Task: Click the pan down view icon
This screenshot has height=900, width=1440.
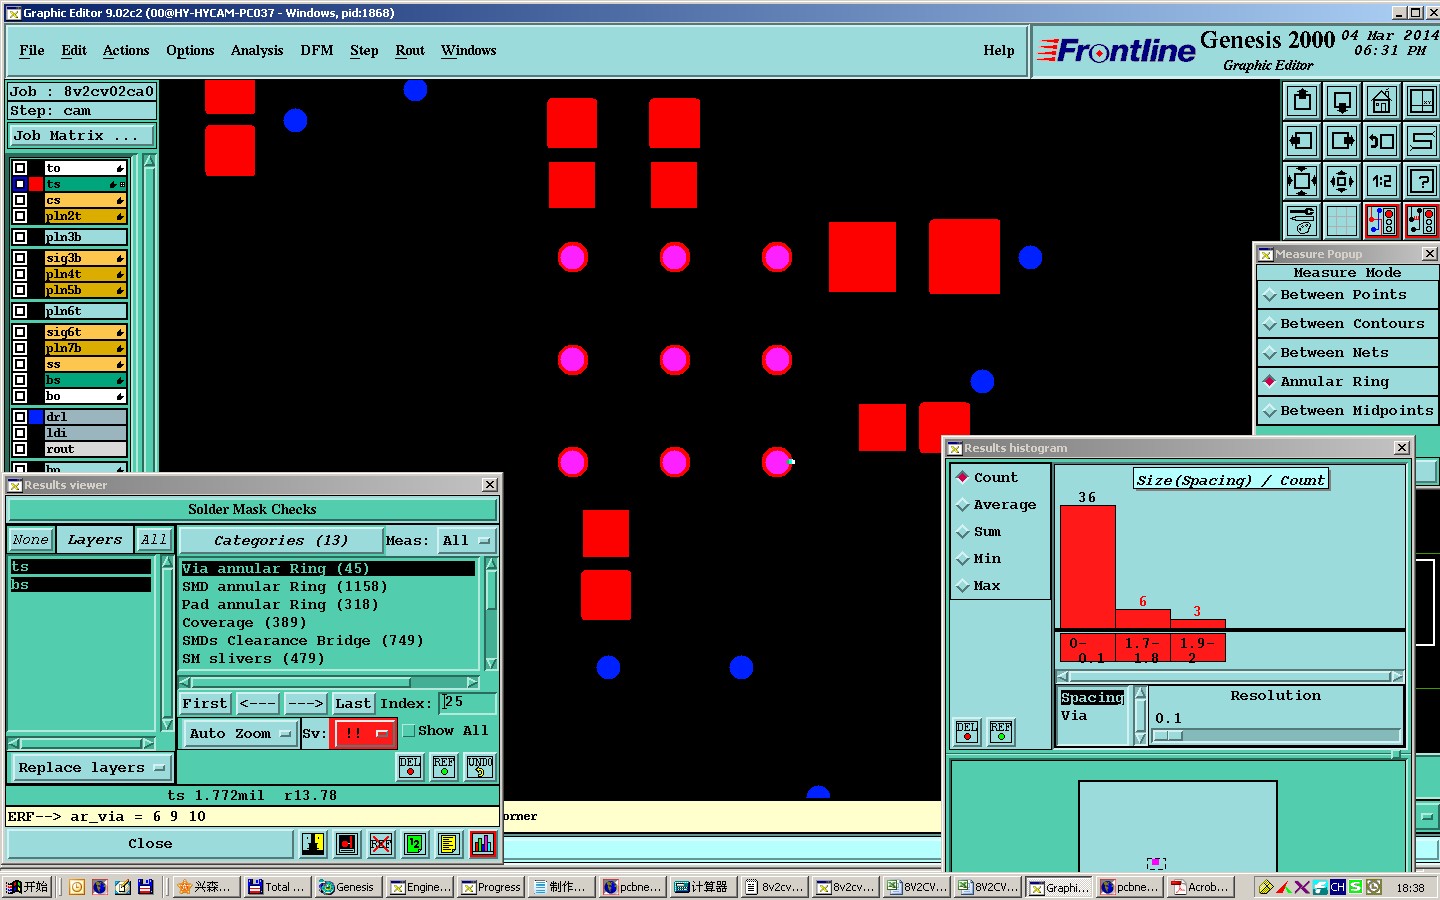Action: click(1342, 101)
